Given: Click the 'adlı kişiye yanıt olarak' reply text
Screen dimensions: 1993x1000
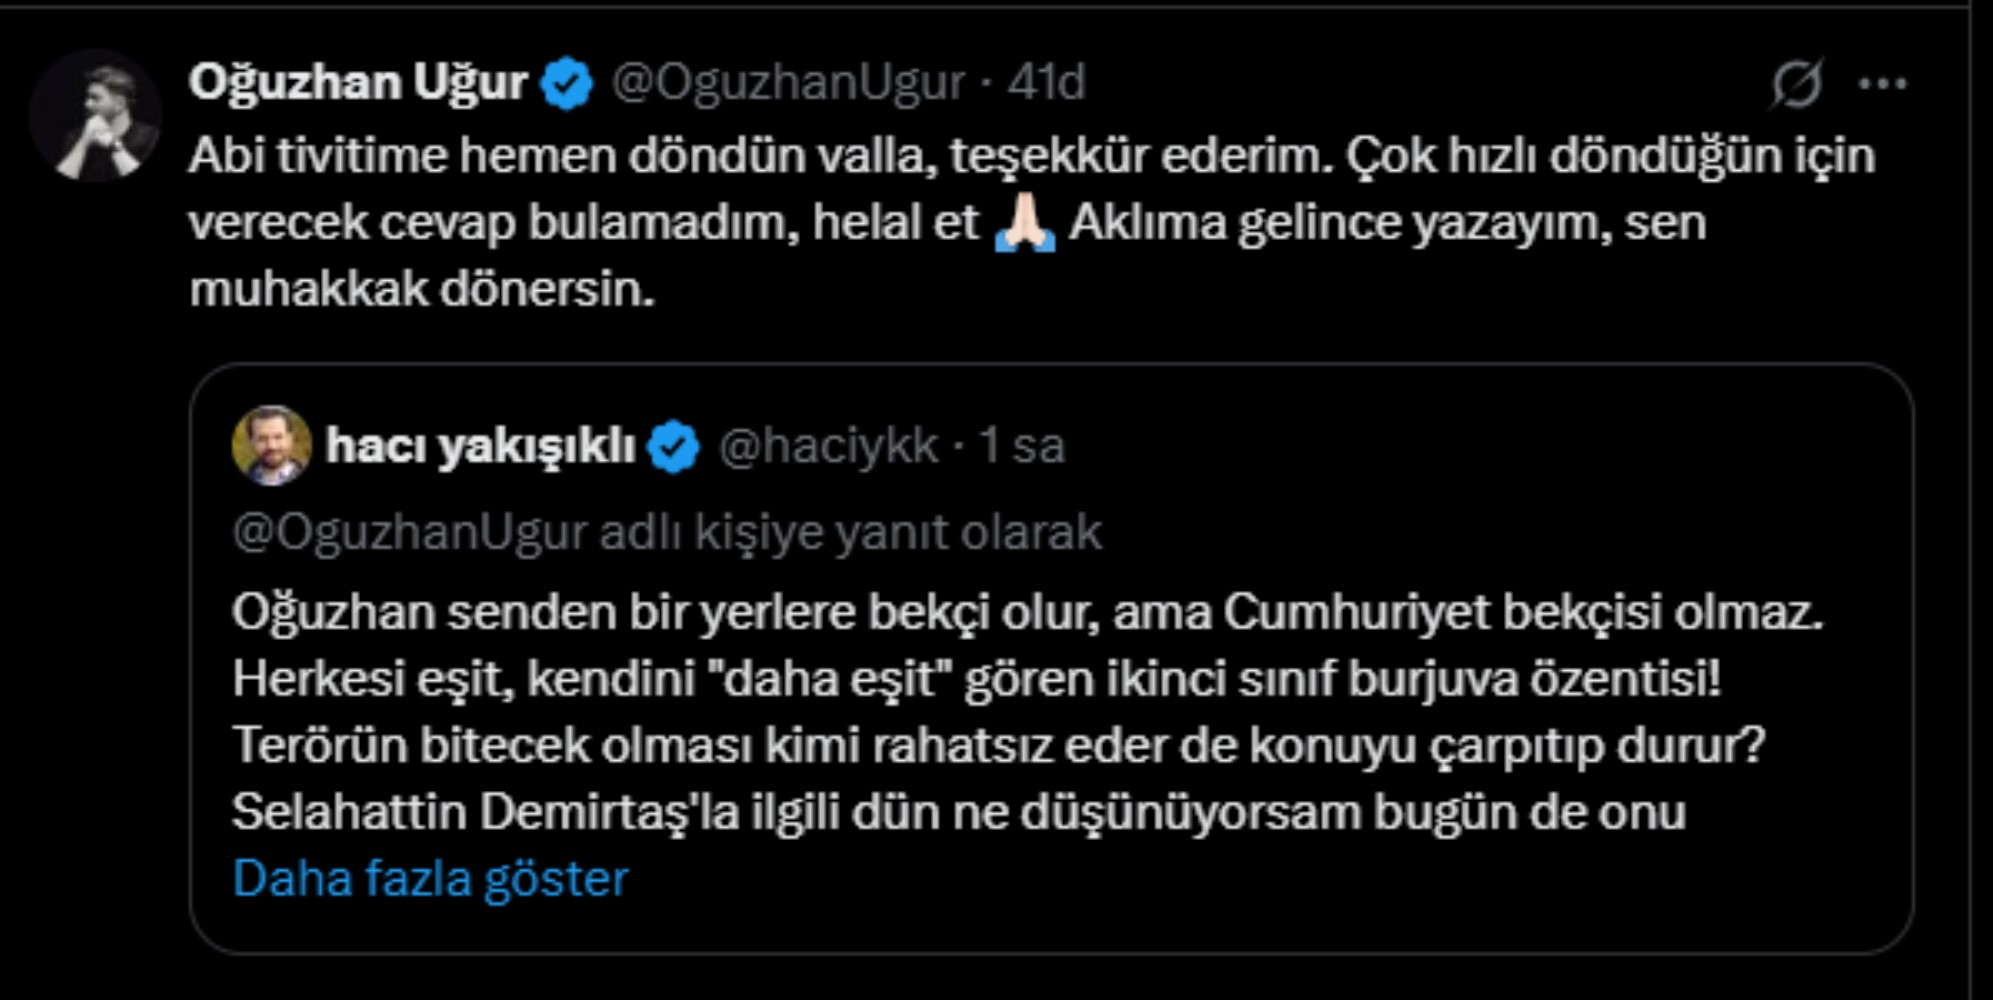Looking at the screenshot, I should (x=850, y=533).
